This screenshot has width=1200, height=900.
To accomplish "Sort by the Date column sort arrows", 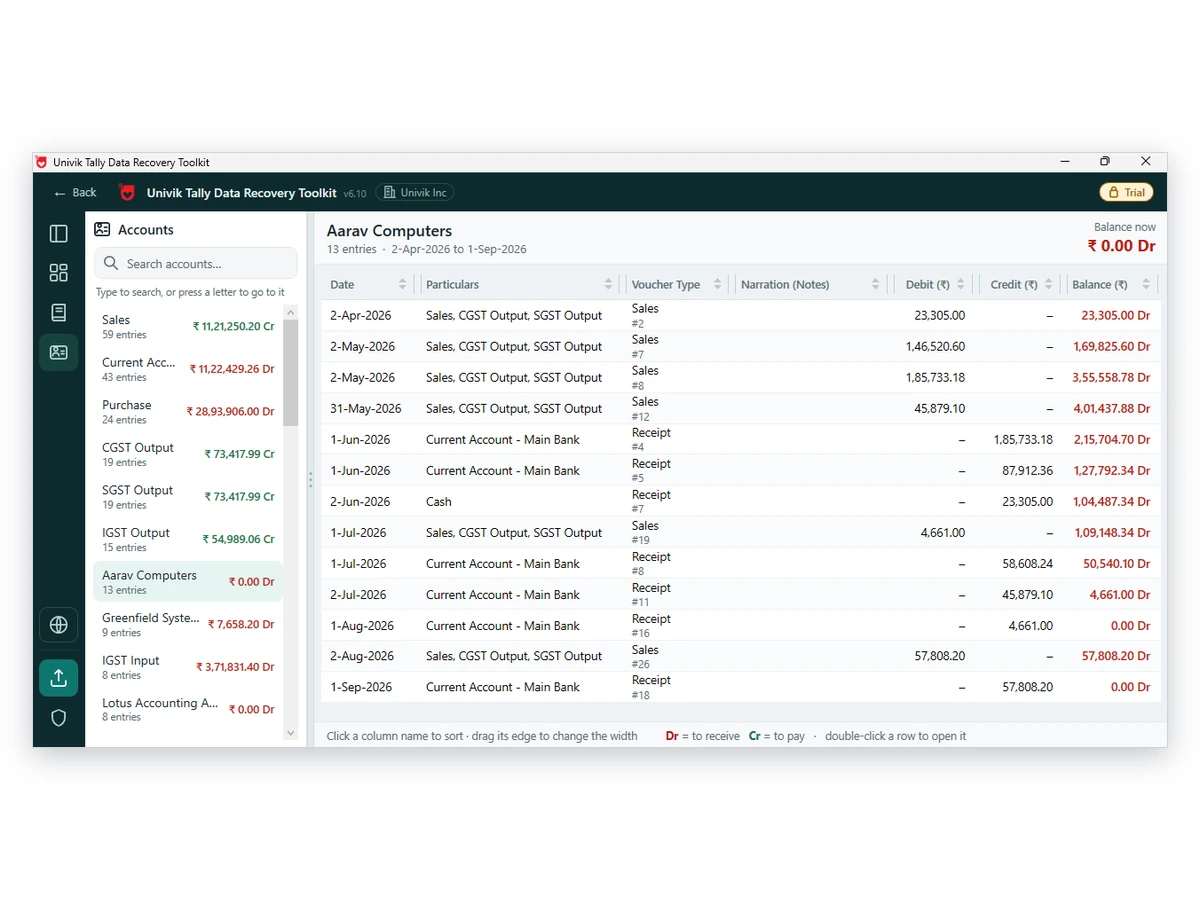I will 403,285.
